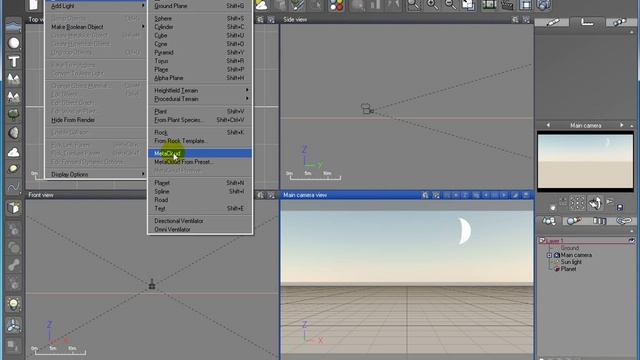Image resolution: width=640 pixels, height=360 pixels.
Task: Click the planet tool icon in left toolbar
Action: point(13,169)
